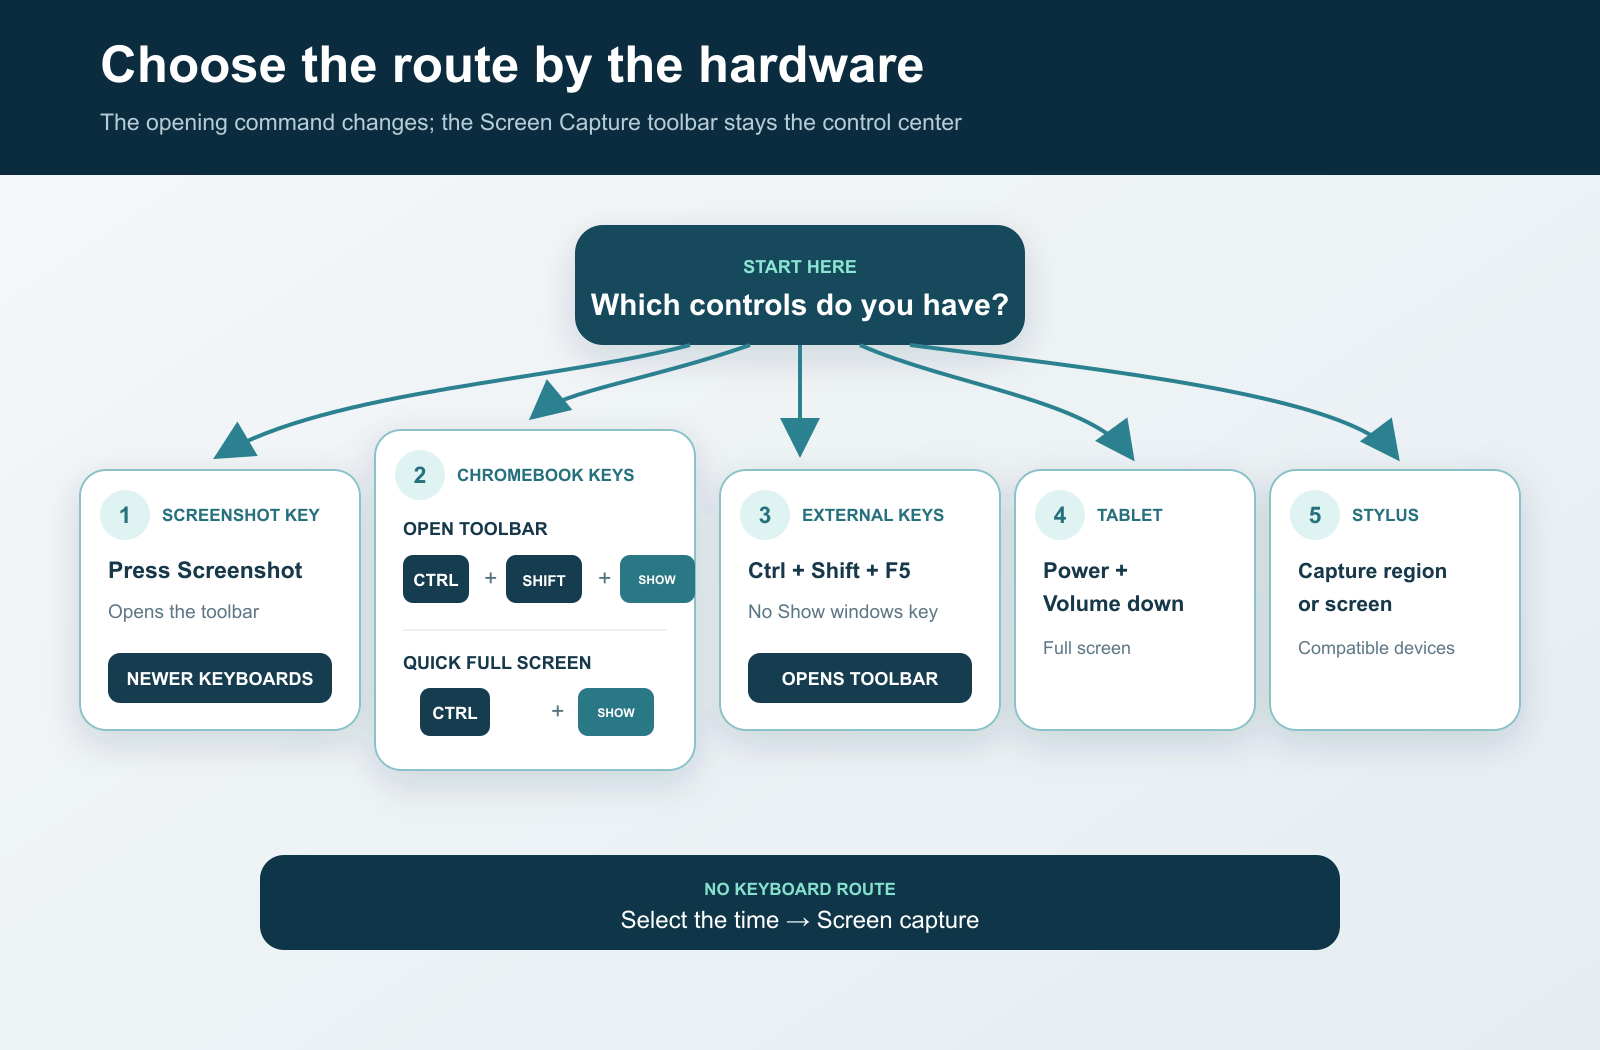Click the number 5 badge on Stylus card
This screenshot has width=1600, height=1050.
[x=1315, y=515]
